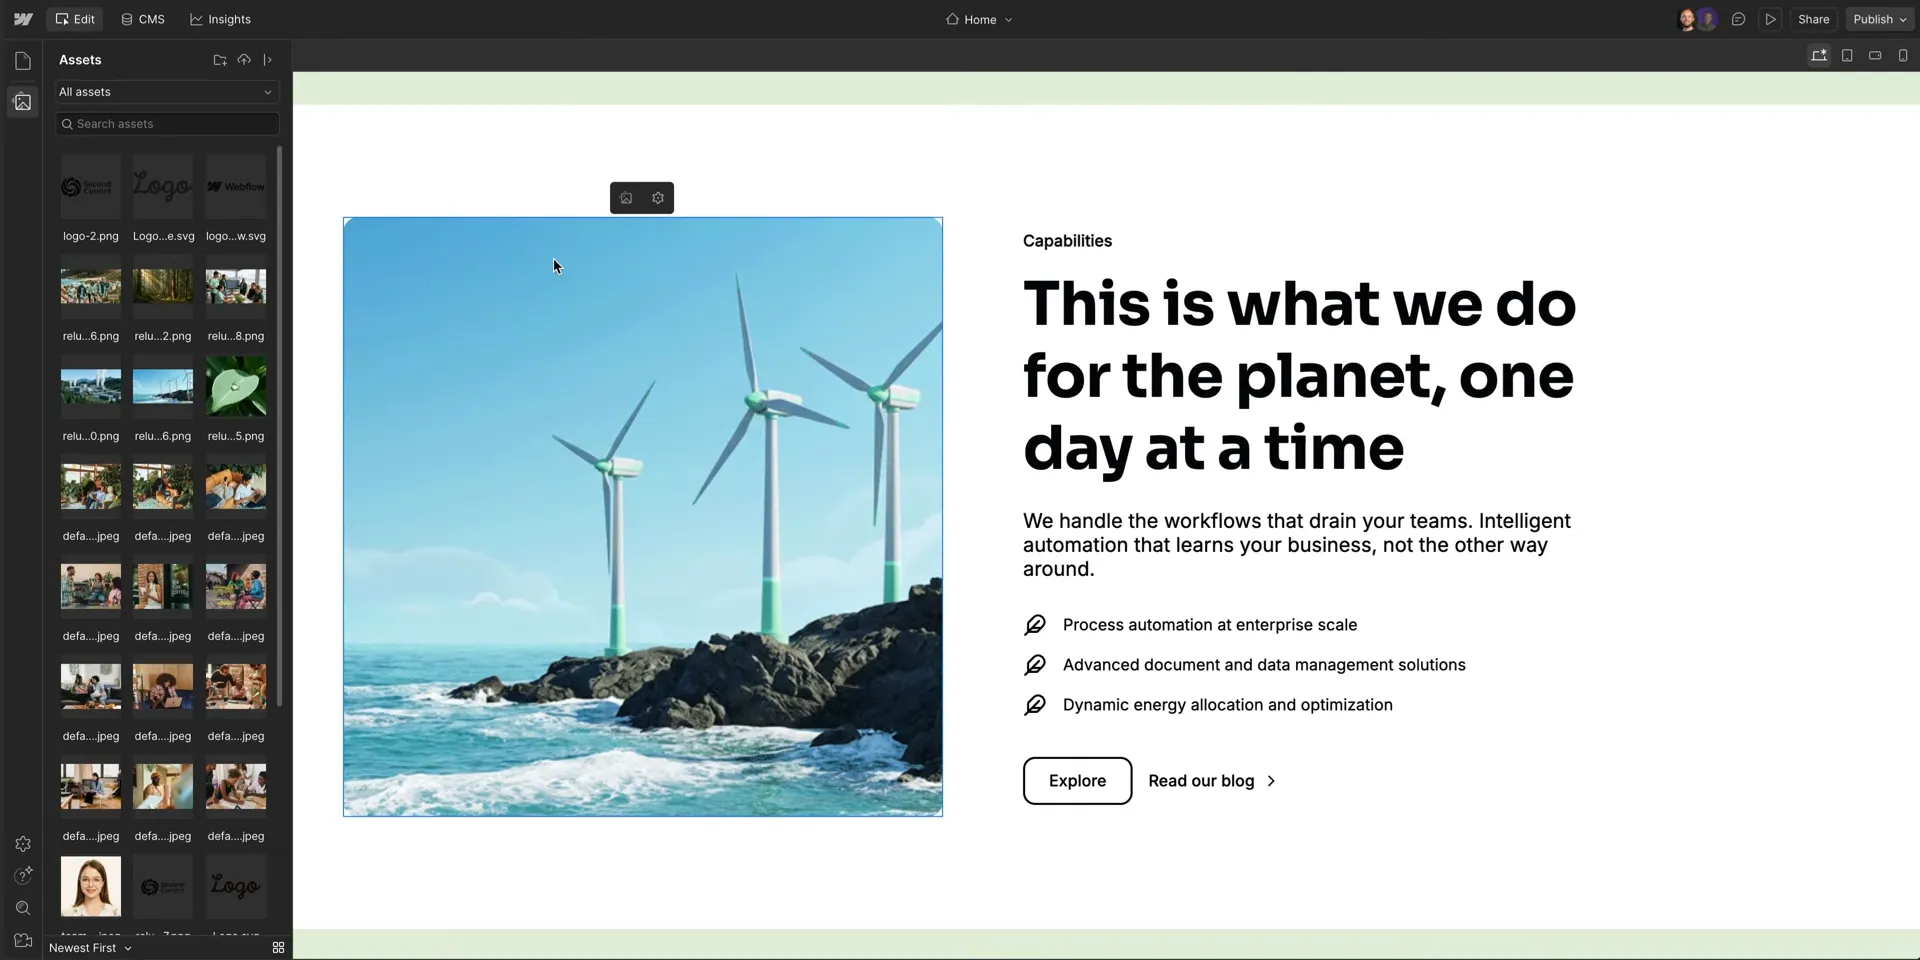Switch to tablet breakpoint
The height and width of the screenshot is (960, 1920).
1847,56
